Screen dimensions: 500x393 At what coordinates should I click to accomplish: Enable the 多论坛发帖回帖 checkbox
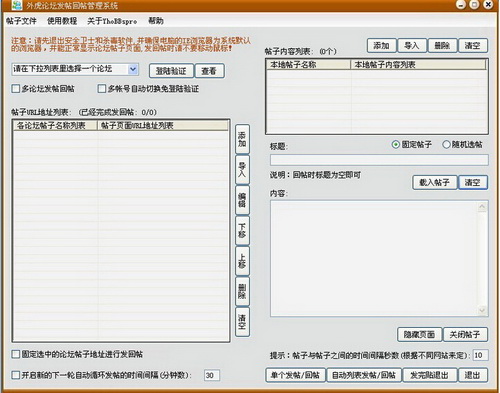pos(16,89)
